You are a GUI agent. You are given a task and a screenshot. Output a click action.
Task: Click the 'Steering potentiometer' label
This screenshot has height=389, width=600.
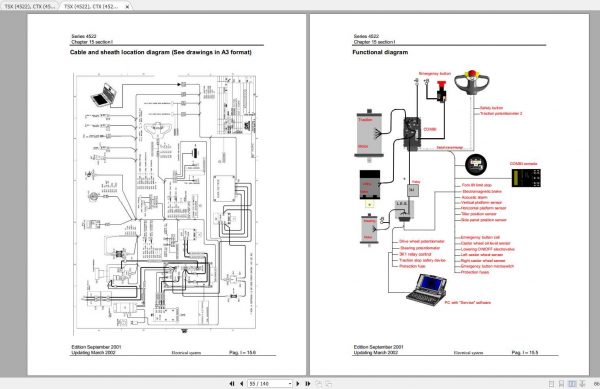click(420, 248)
